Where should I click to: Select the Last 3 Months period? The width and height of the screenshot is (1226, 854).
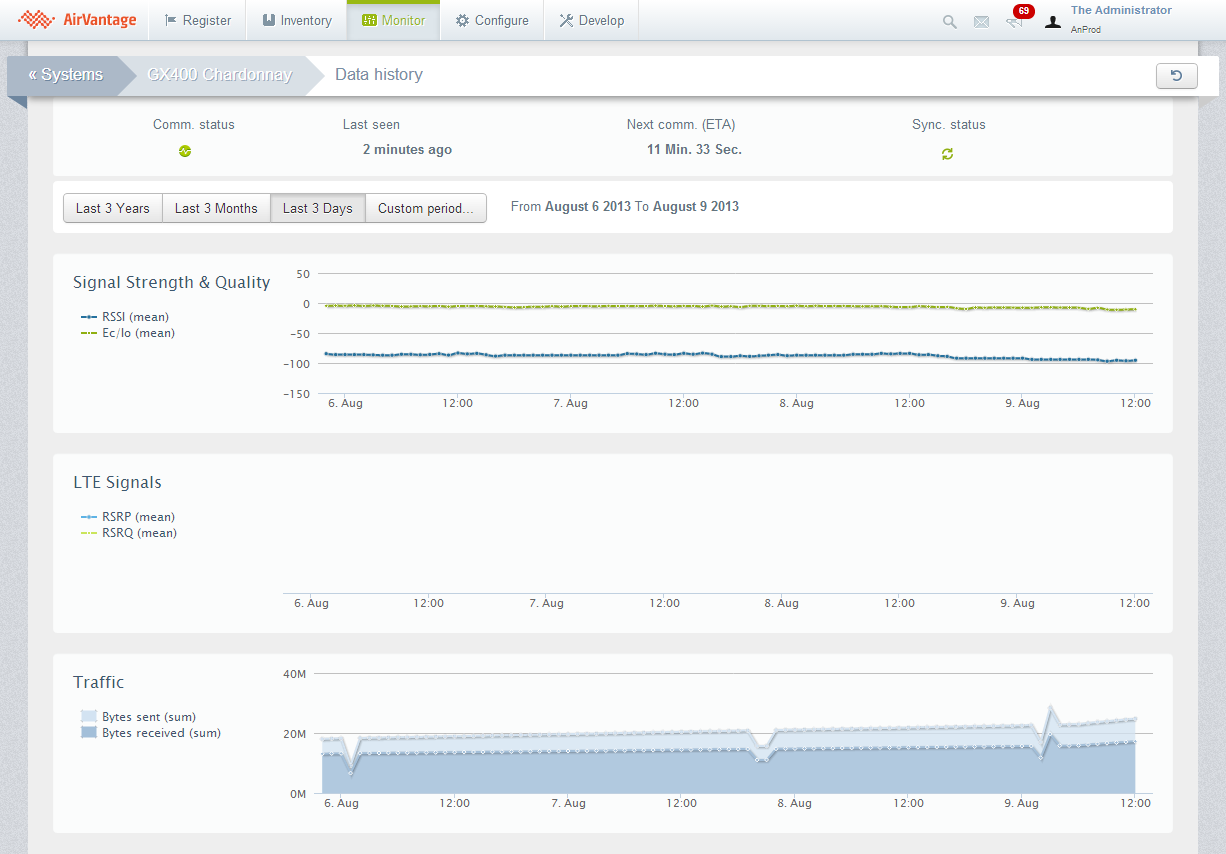pyautogui.click(x=216, y=208)
